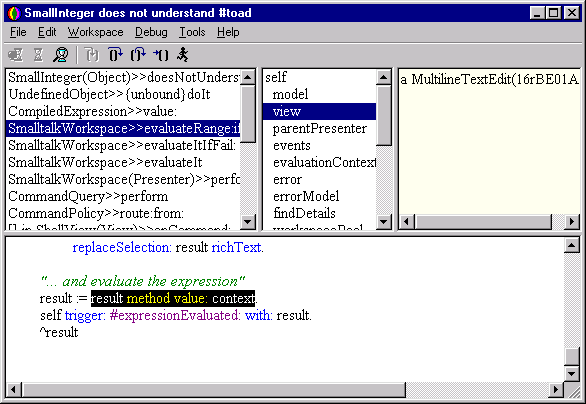Open the Tools menu
The width and height of the screenshot is (586, 404).
coord(192,32)
